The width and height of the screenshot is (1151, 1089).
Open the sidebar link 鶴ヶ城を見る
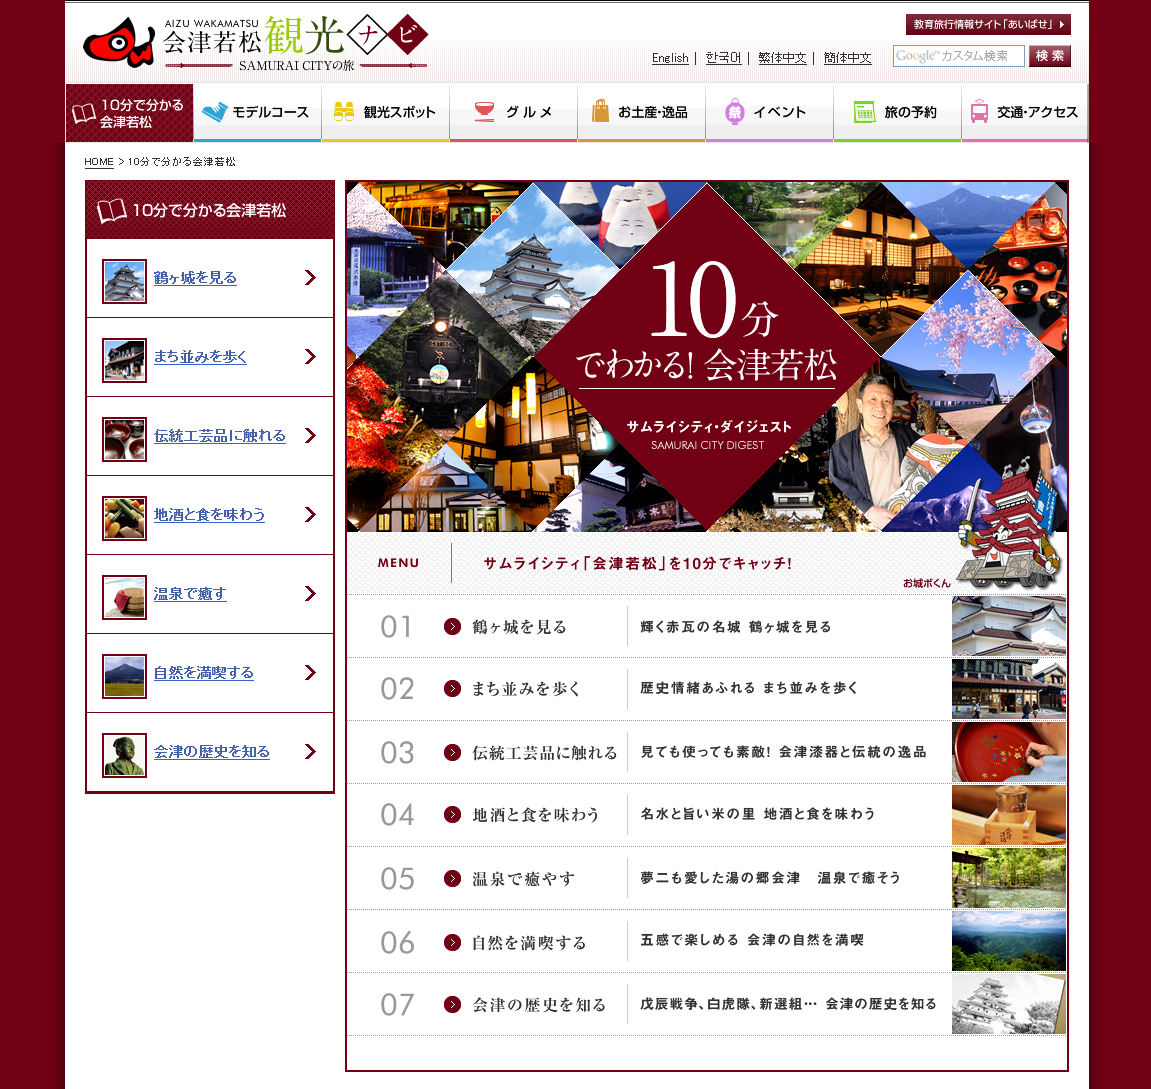195,277
